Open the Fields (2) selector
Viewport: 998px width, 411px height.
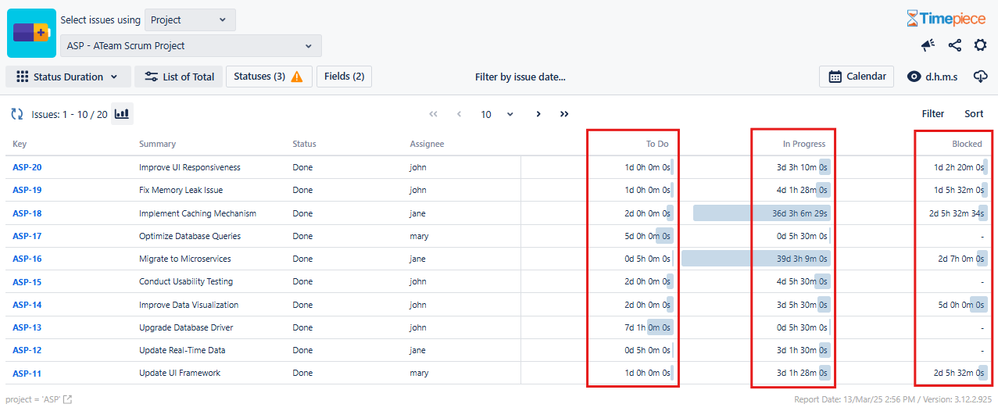pos(344,76)
